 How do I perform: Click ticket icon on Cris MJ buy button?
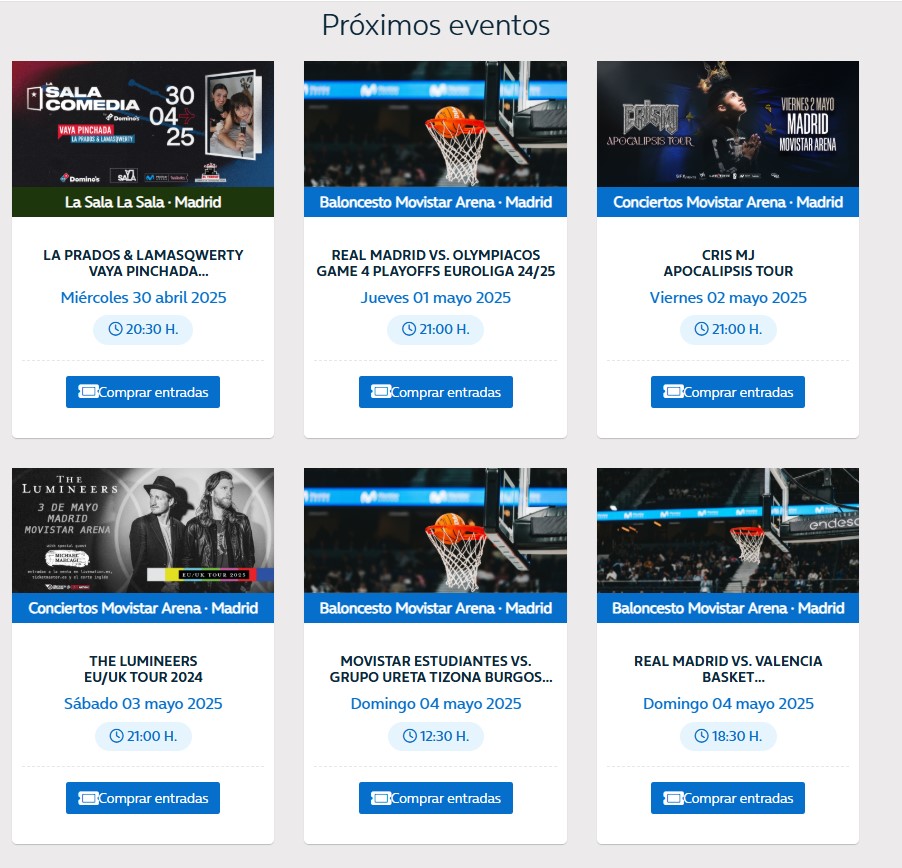pos(674,392)
